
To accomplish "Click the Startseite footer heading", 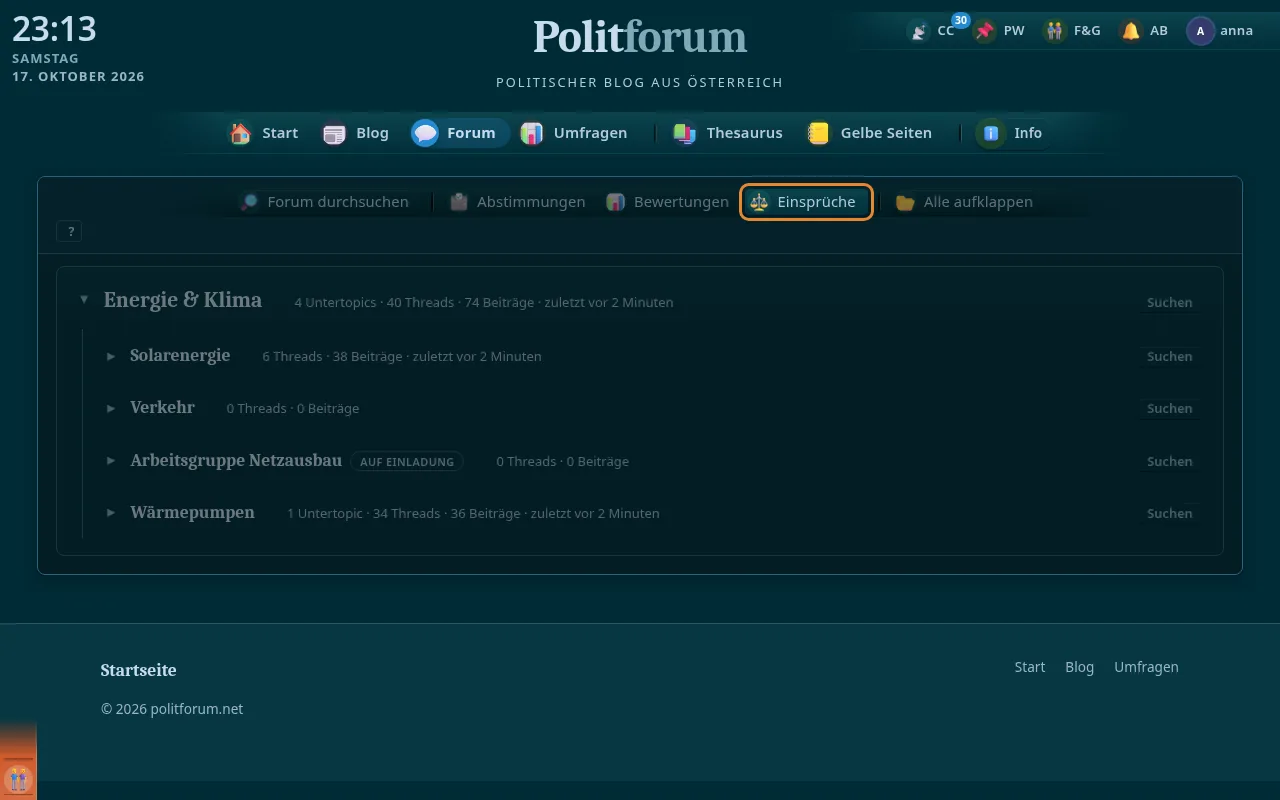I will tap(138, 670).
